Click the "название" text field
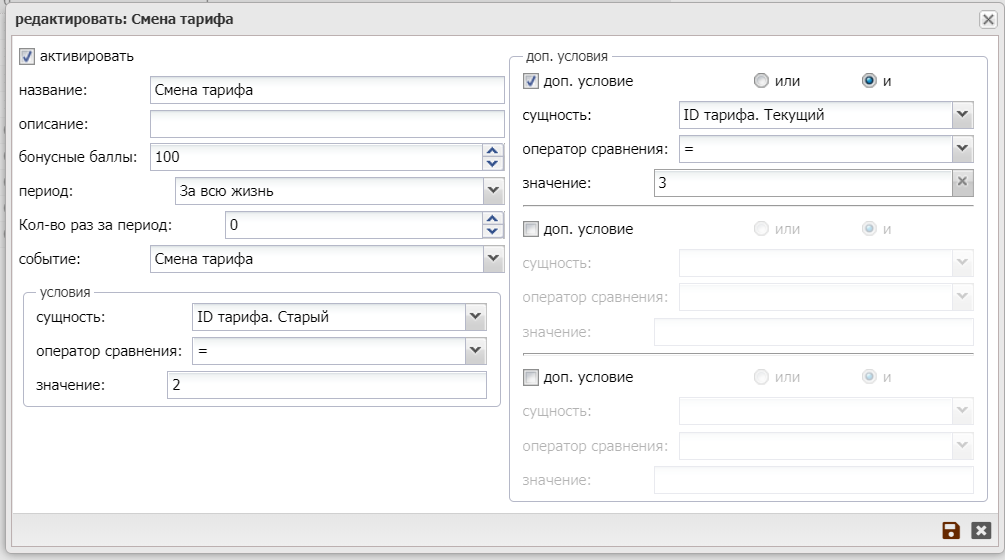Screen dimensions: 1005x560 327,90
